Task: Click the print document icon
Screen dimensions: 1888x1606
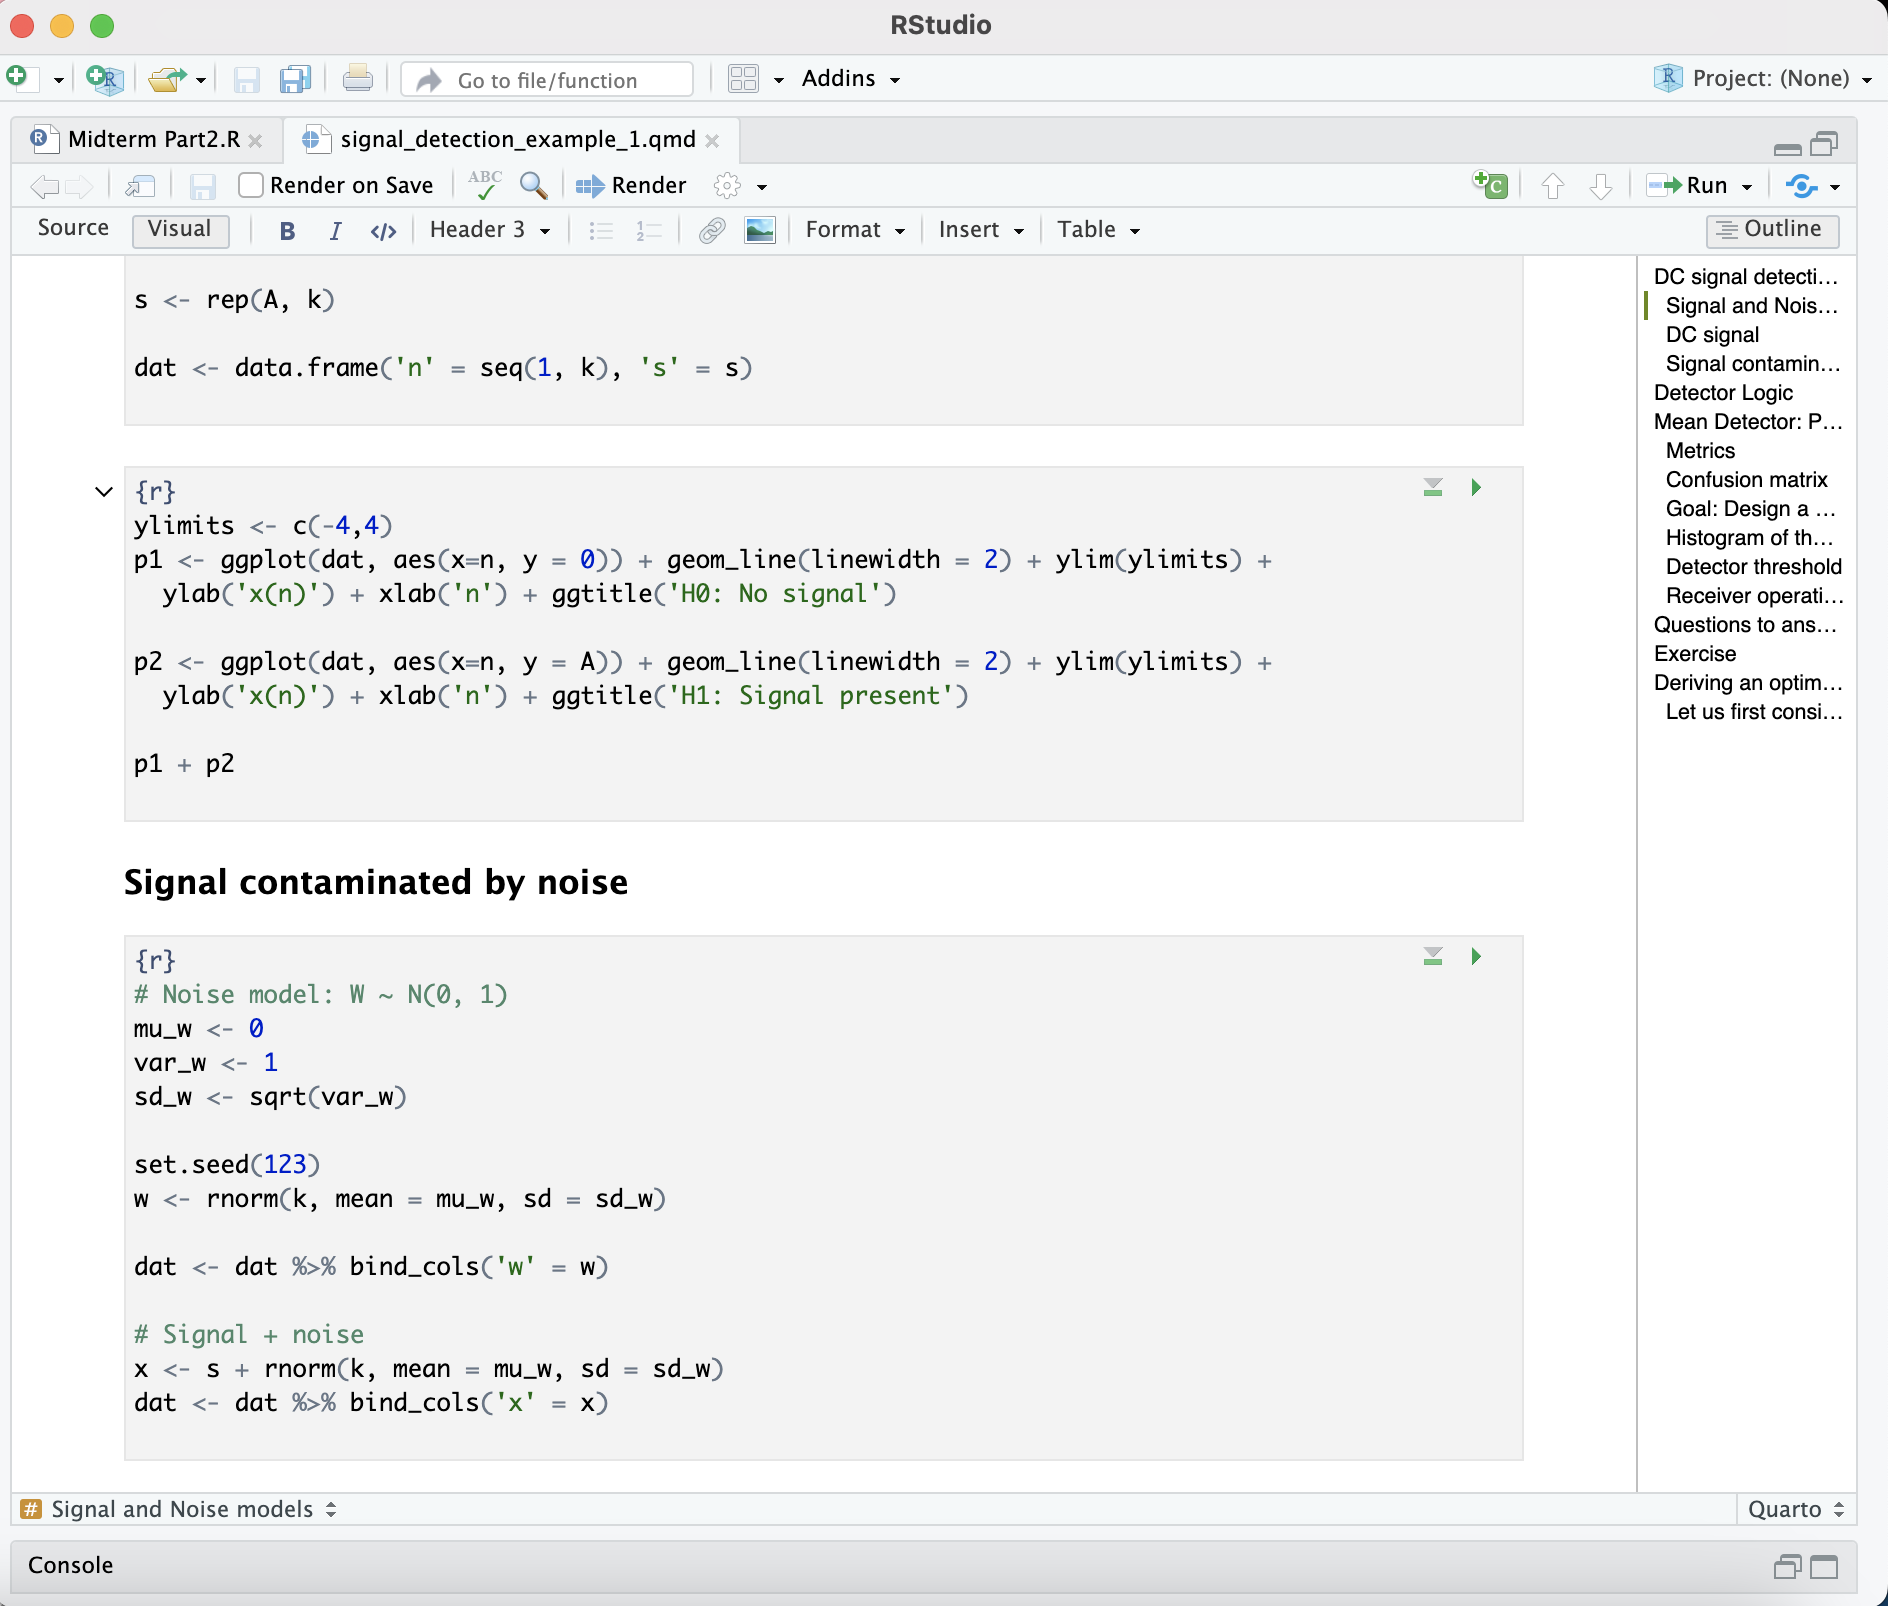Action: pyautogui.click(x=357, y=79)
